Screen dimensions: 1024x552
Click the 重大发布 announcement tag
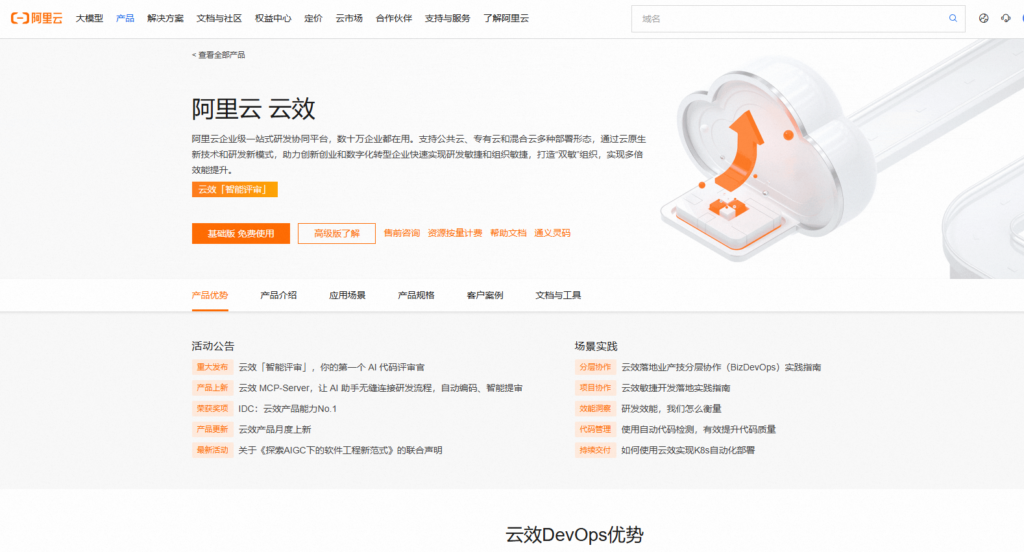[x=212, y=367]
